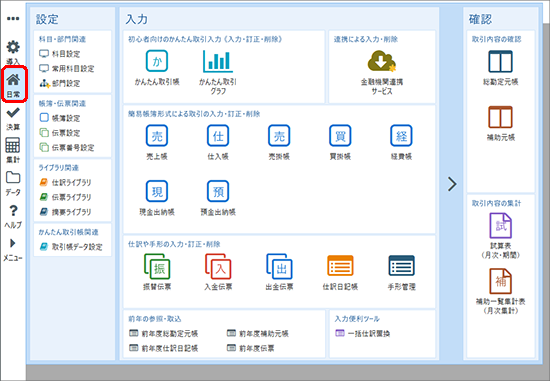Open 摘要ライブラリ
Image resolution: width=550 pixels, height=381 pixels.
pos(65,212)
